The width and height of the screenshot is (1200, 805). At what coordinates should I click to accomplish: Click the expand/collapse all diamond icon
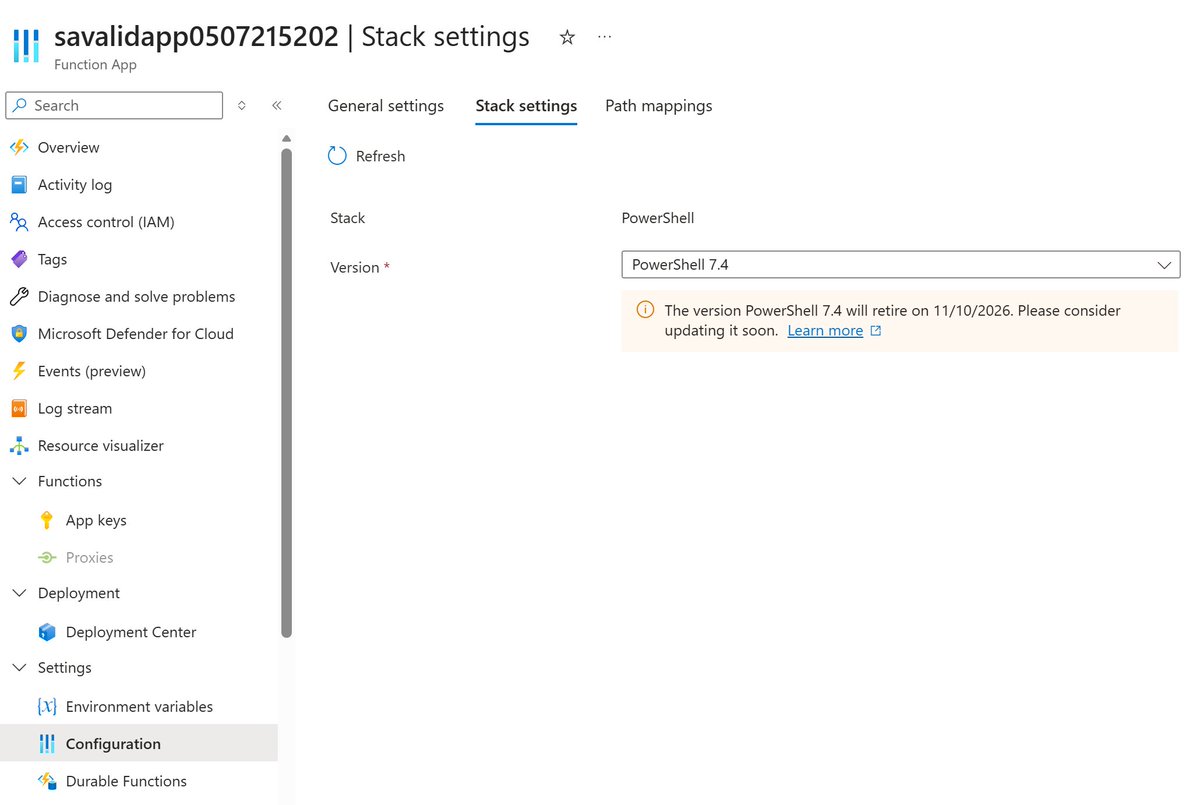point(241,105)
